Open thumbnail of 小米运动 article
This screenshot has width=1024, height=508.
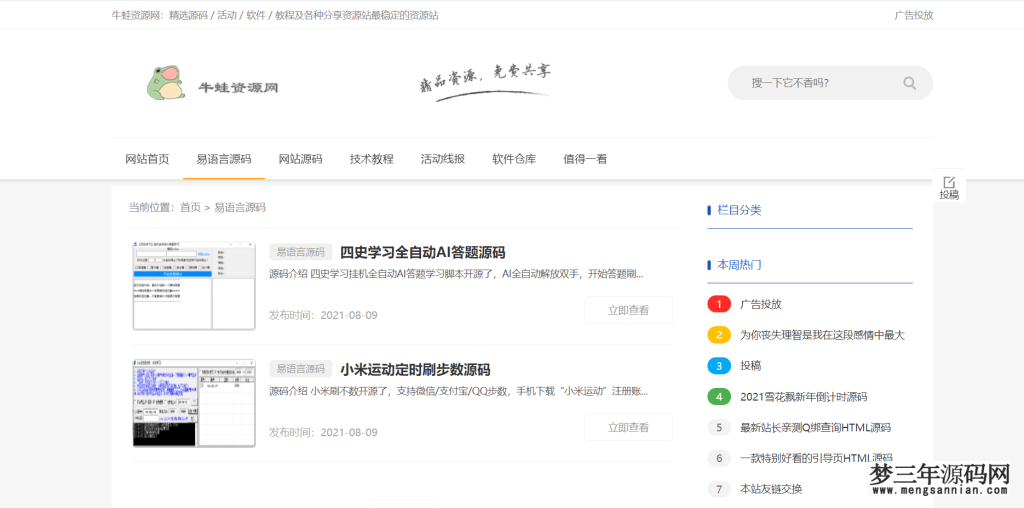click(194, 403)
